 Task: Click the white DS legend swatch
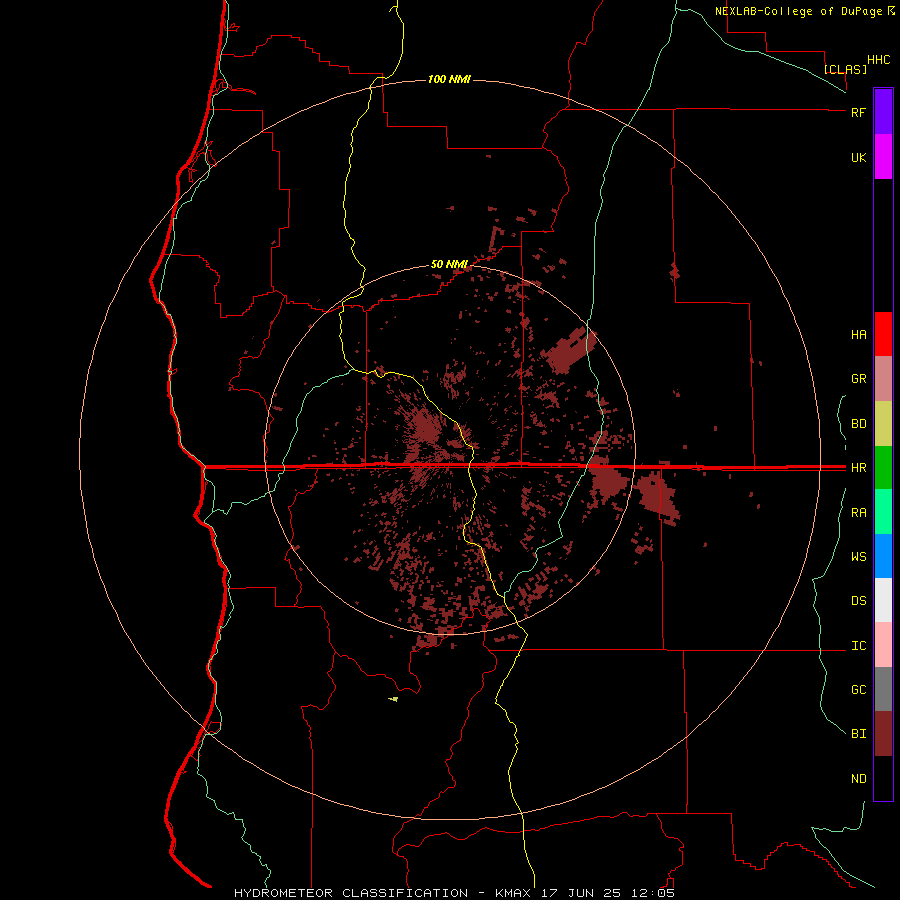coord(883,600)
